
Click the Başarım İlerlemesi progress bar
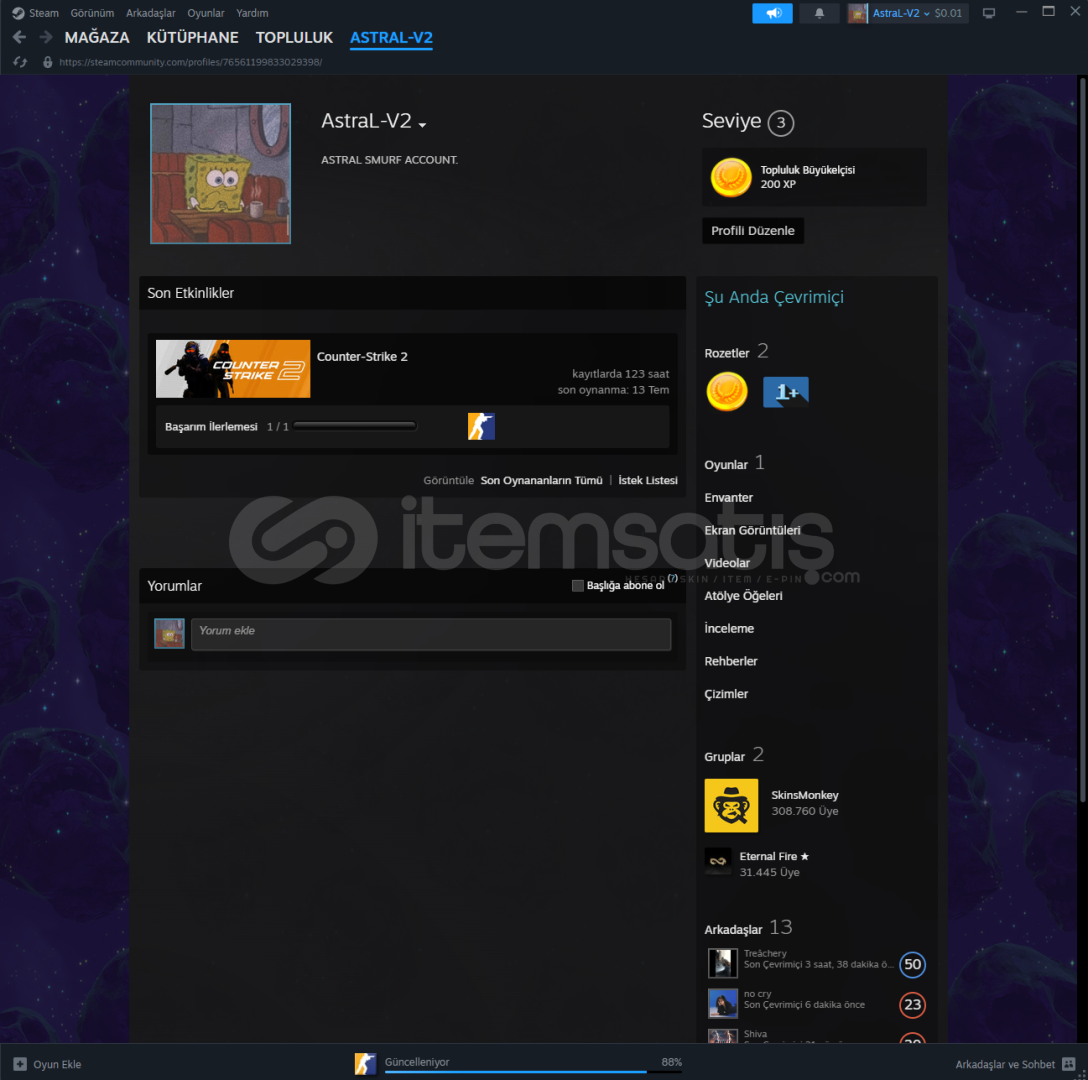355,426
